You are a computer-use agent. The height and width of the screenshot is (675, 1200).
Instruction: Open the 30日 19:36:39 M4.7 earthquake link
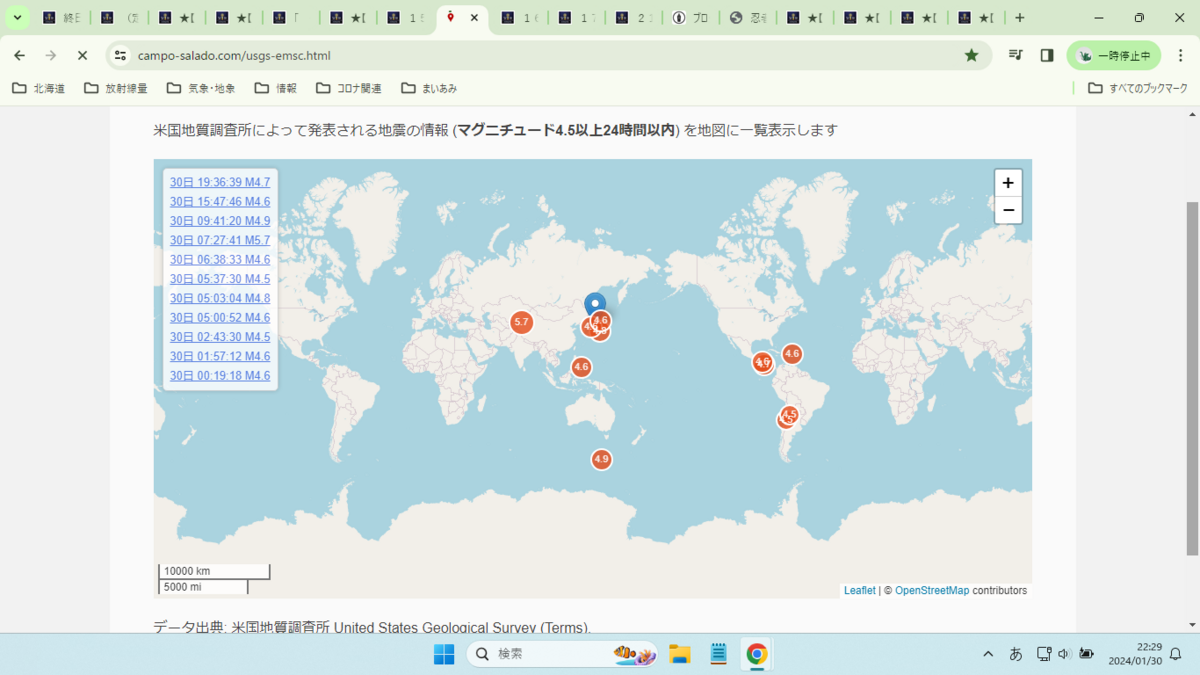(x=220, y=182)
